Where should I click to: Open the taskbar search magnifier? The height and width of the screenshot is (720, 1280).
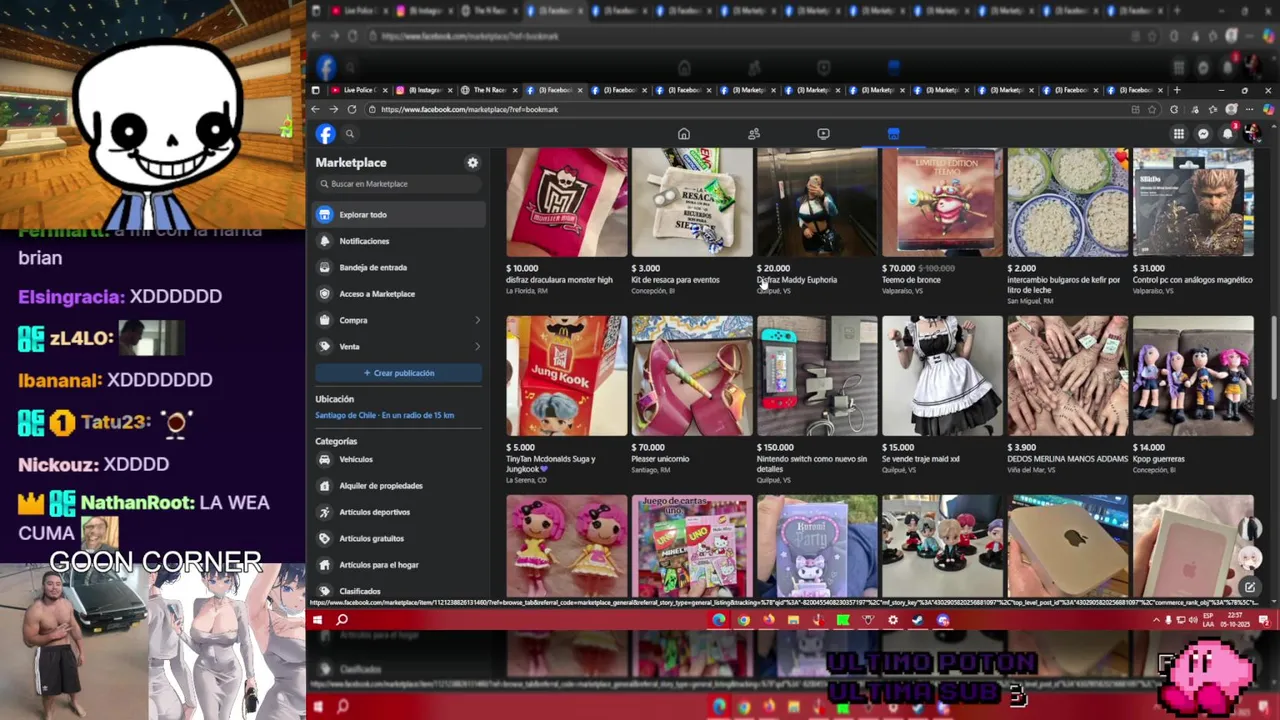click(x=342, y=620)
